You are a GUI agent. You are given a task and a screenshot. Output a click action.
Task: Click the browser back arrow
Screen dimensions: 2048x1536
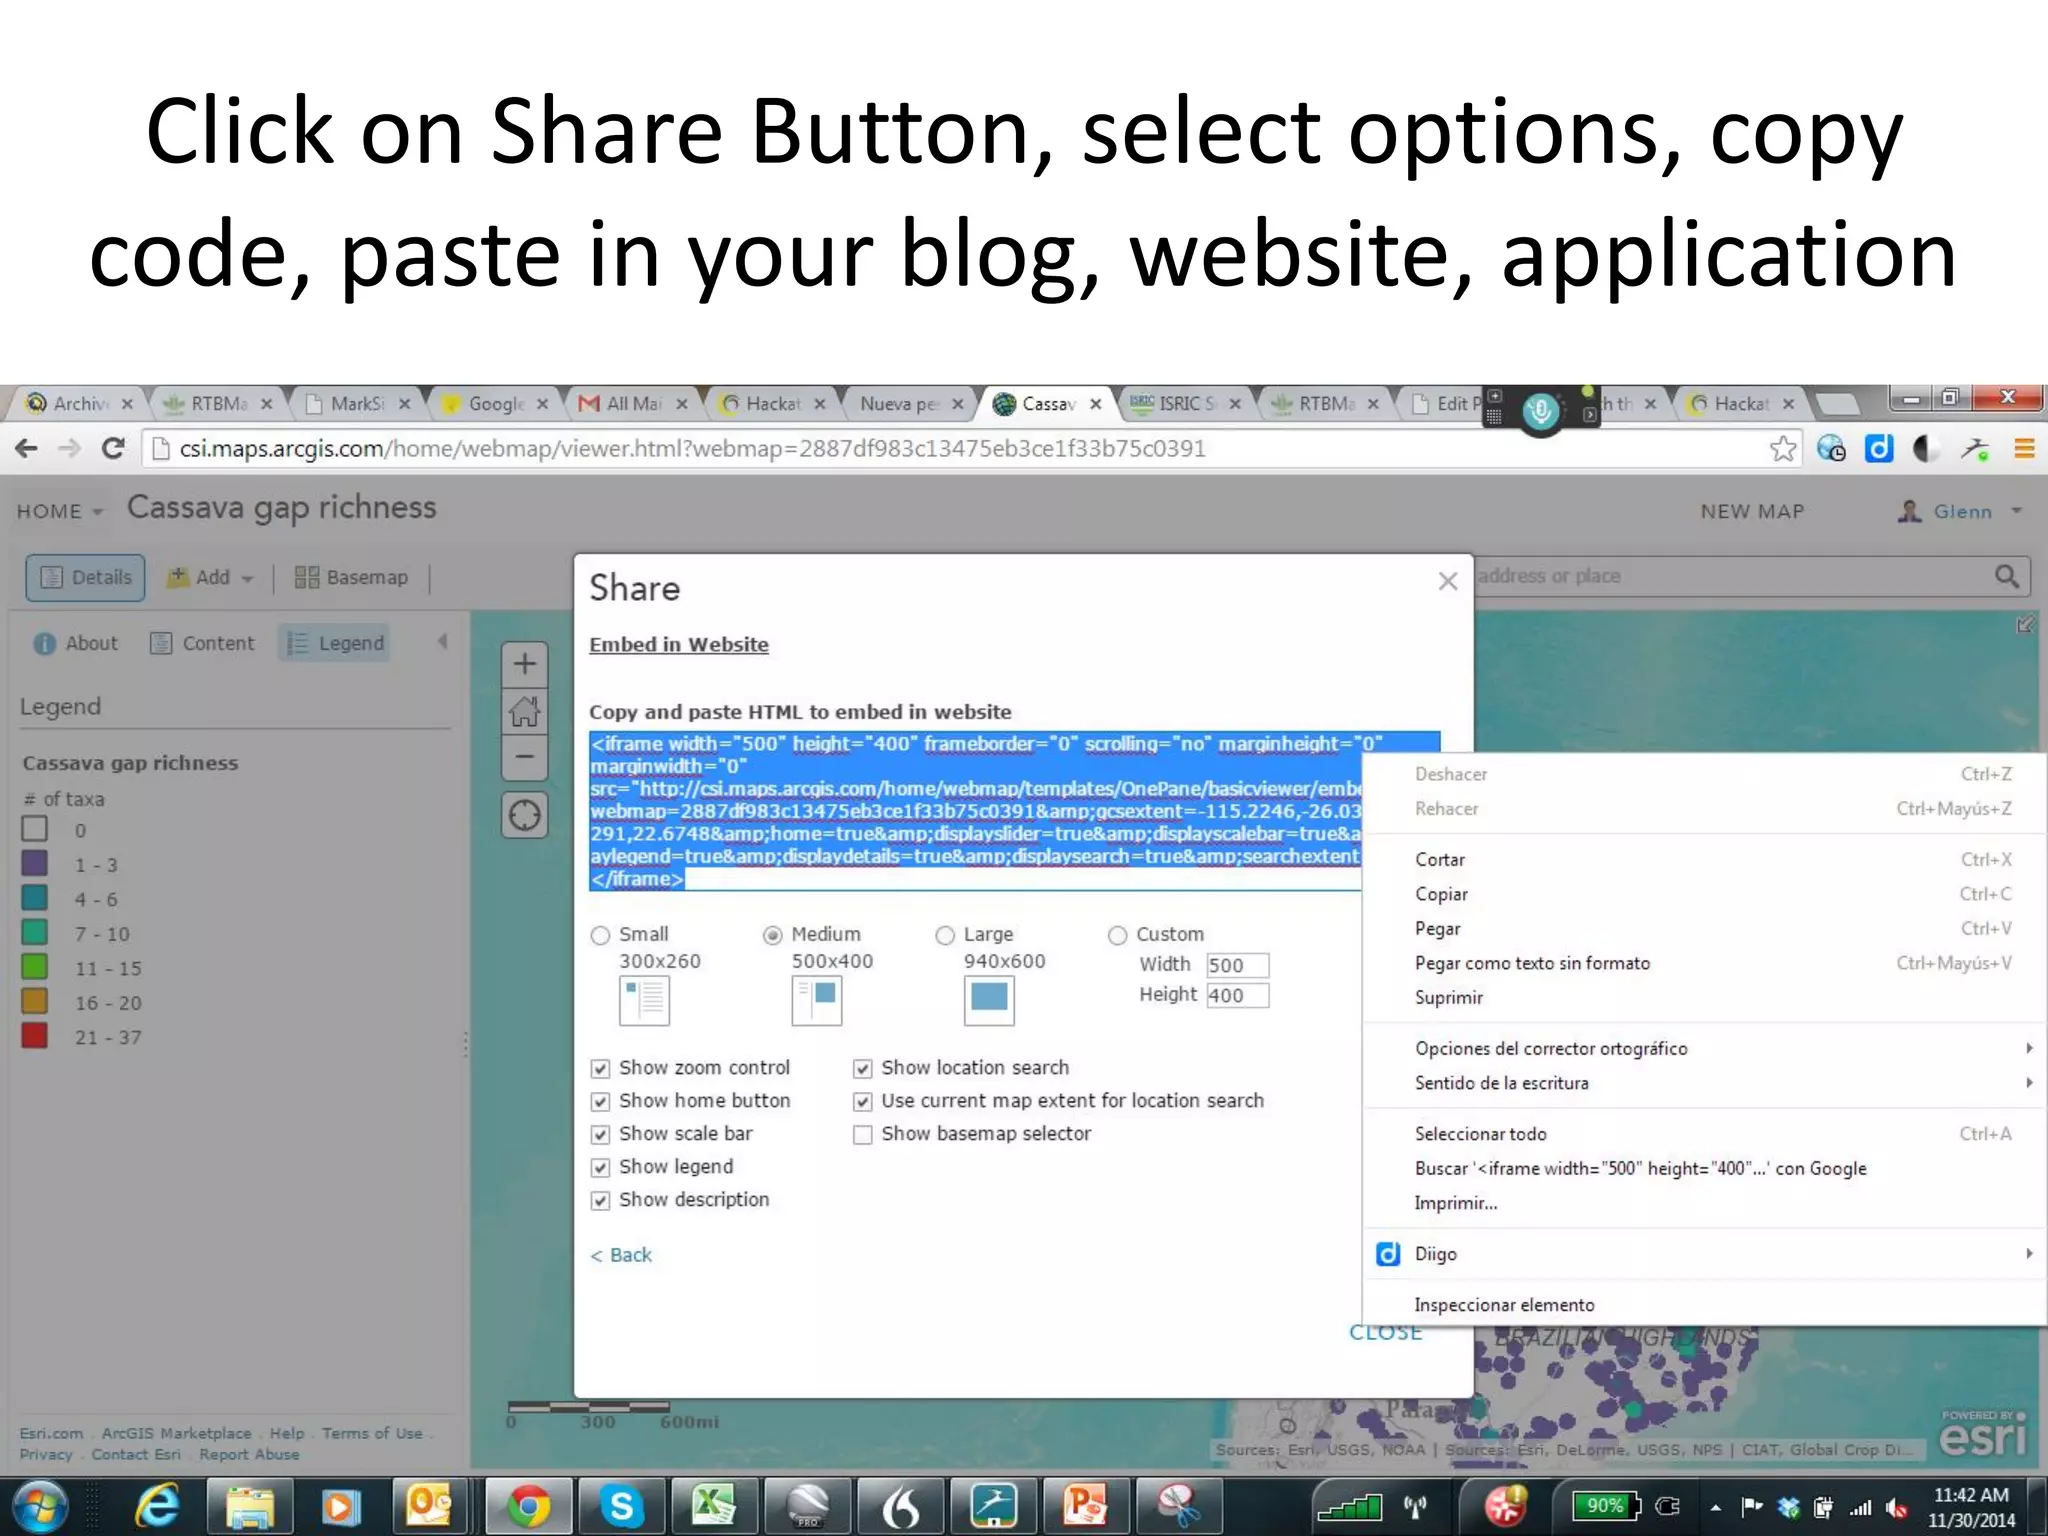[x=27, y=449]
